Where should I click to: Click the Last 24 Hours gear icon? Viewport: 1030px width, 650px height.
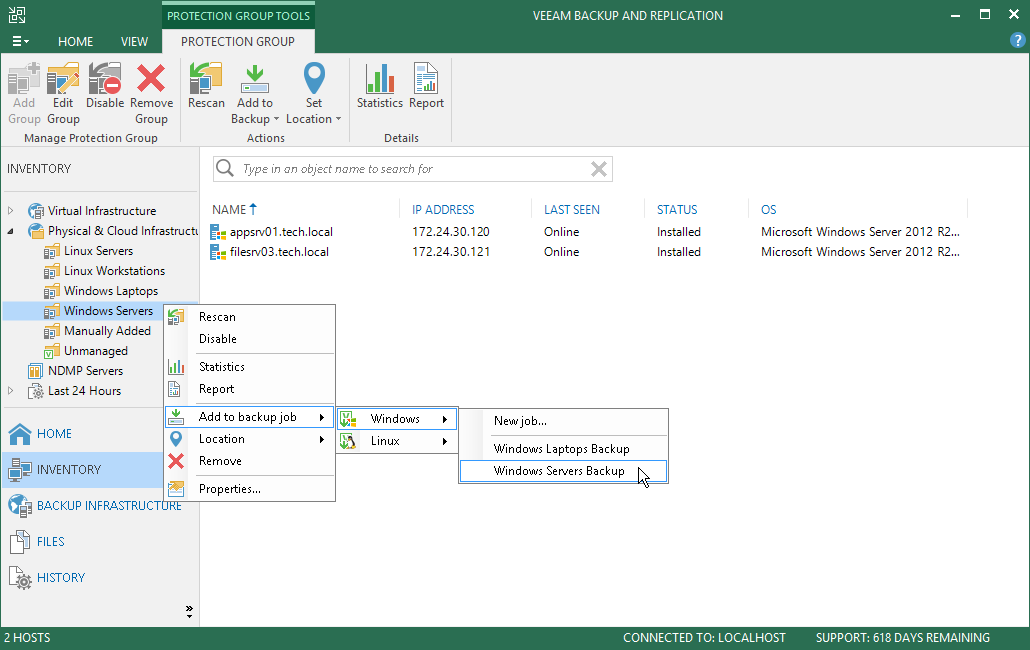coord(35,391)
